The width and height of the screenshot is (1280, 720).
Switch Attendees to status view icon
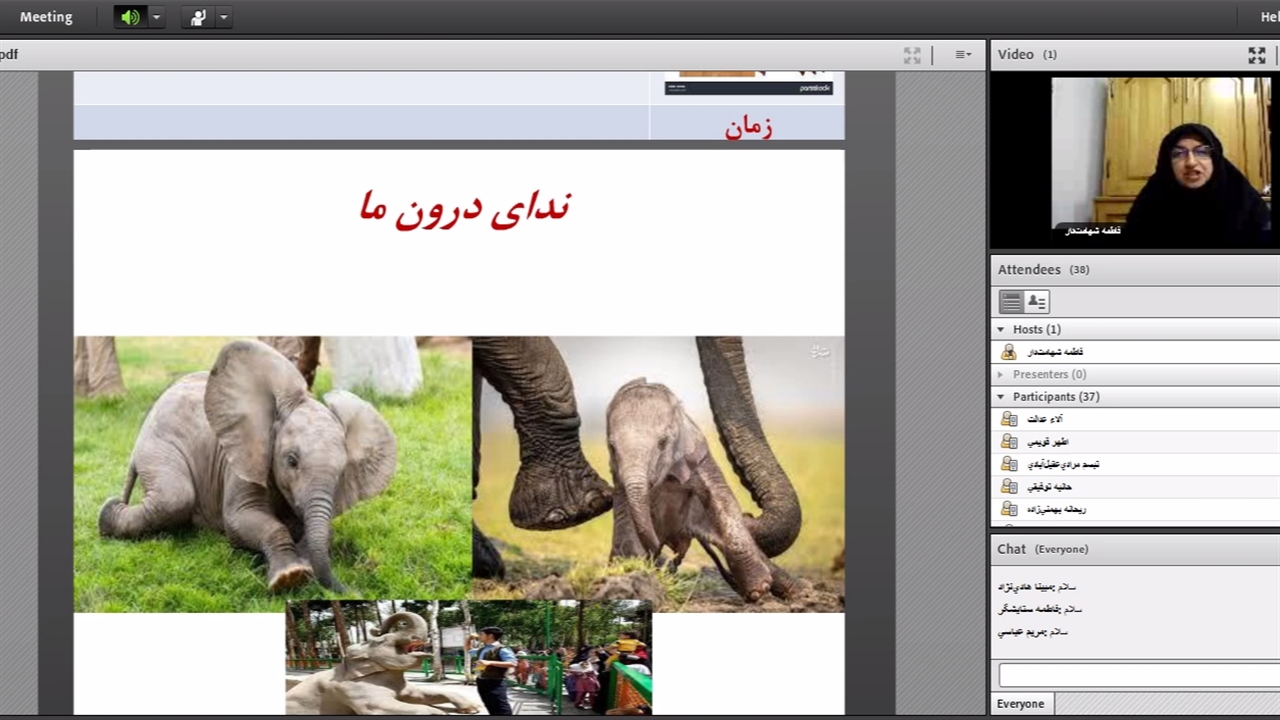(x=1036, y=301)
